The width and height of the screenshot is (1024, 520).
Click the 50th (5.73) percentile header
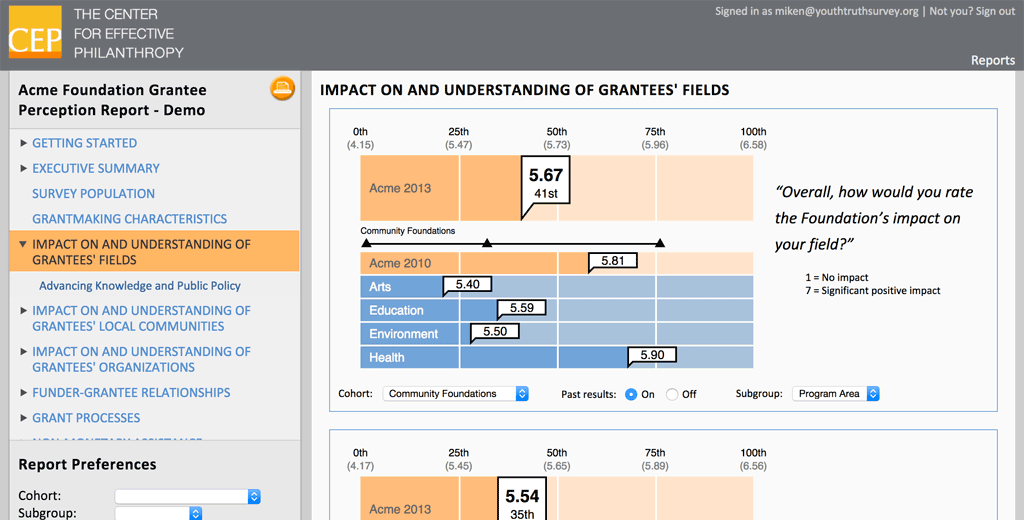click(x=557, y=138)
